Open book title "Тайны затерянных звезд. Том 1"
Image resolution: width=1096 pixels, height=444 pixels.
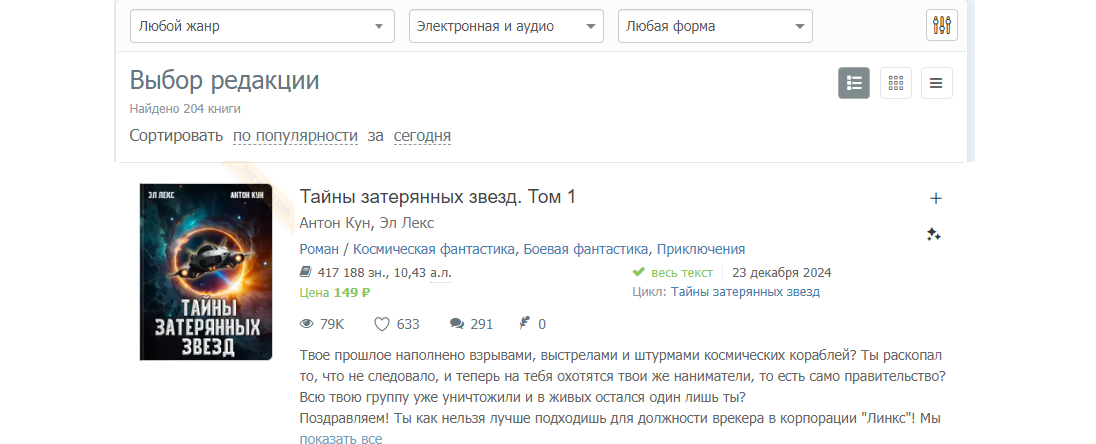point(437,197)
